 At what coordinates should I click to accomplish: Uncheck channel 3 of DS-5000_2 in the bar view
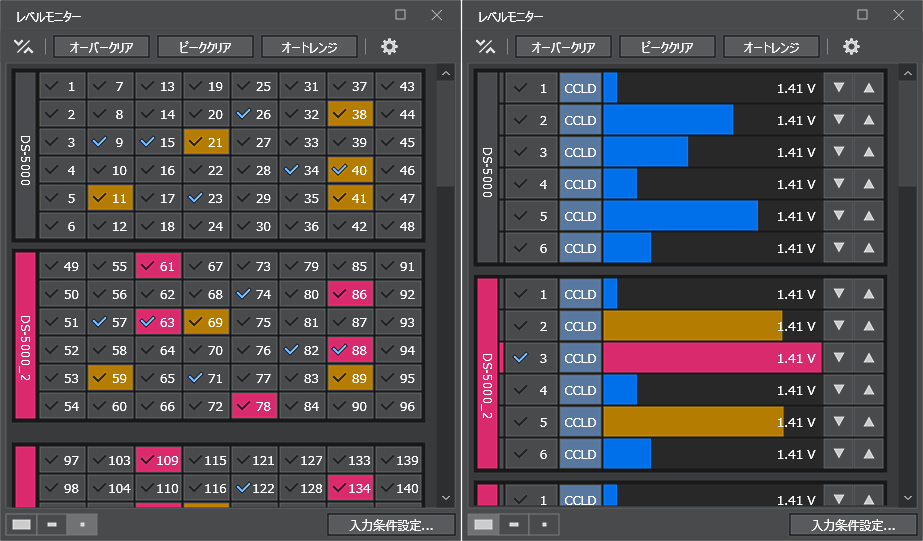520,358
